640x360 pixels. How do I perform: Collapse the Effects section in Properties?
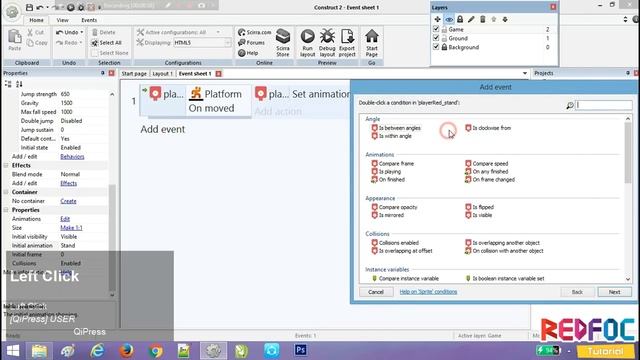[6, 165]
